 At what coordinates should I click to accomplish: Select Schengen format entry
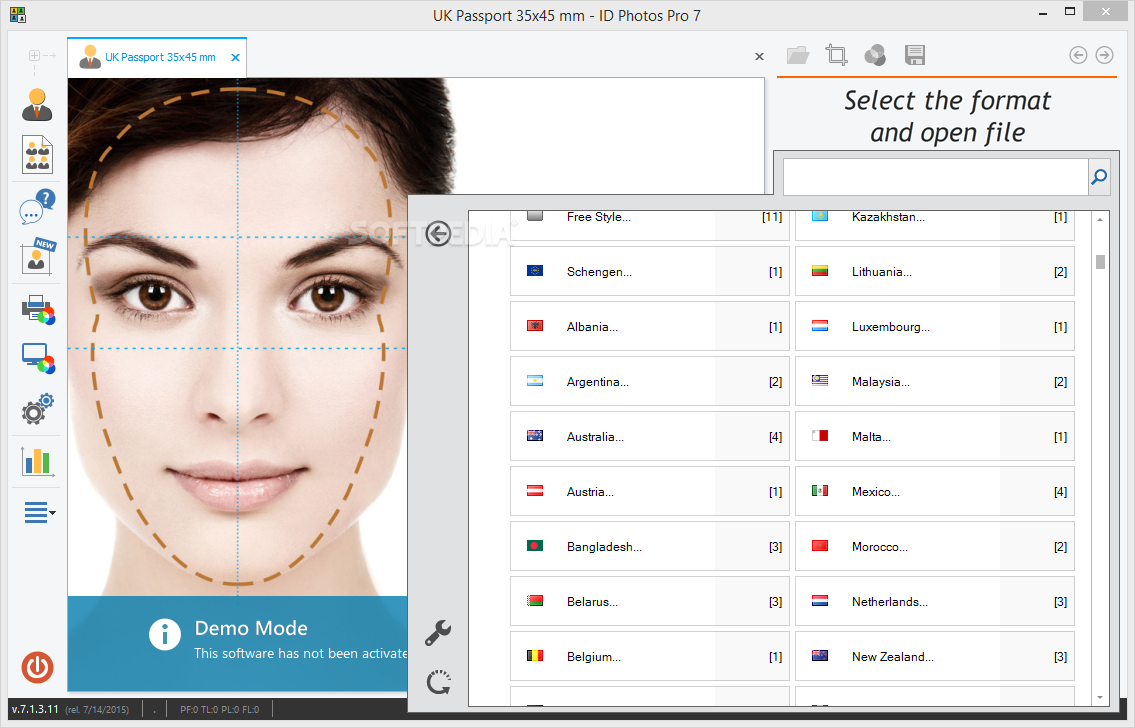pos(649,271)
